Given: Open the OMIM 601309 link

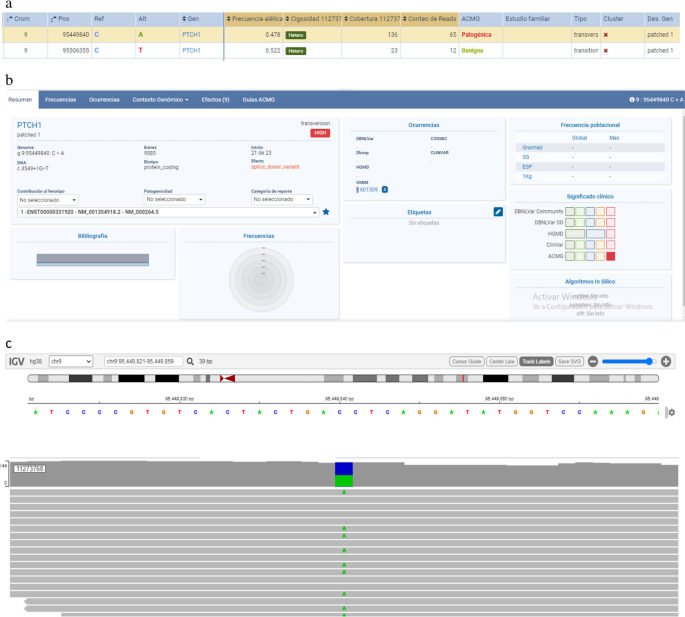Looking at the screenshot, I should coord(367,189).
